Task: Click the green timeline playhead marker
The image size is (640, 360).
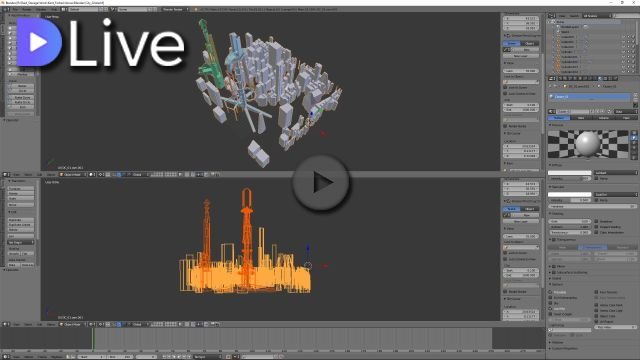Action: pos(93,339)
